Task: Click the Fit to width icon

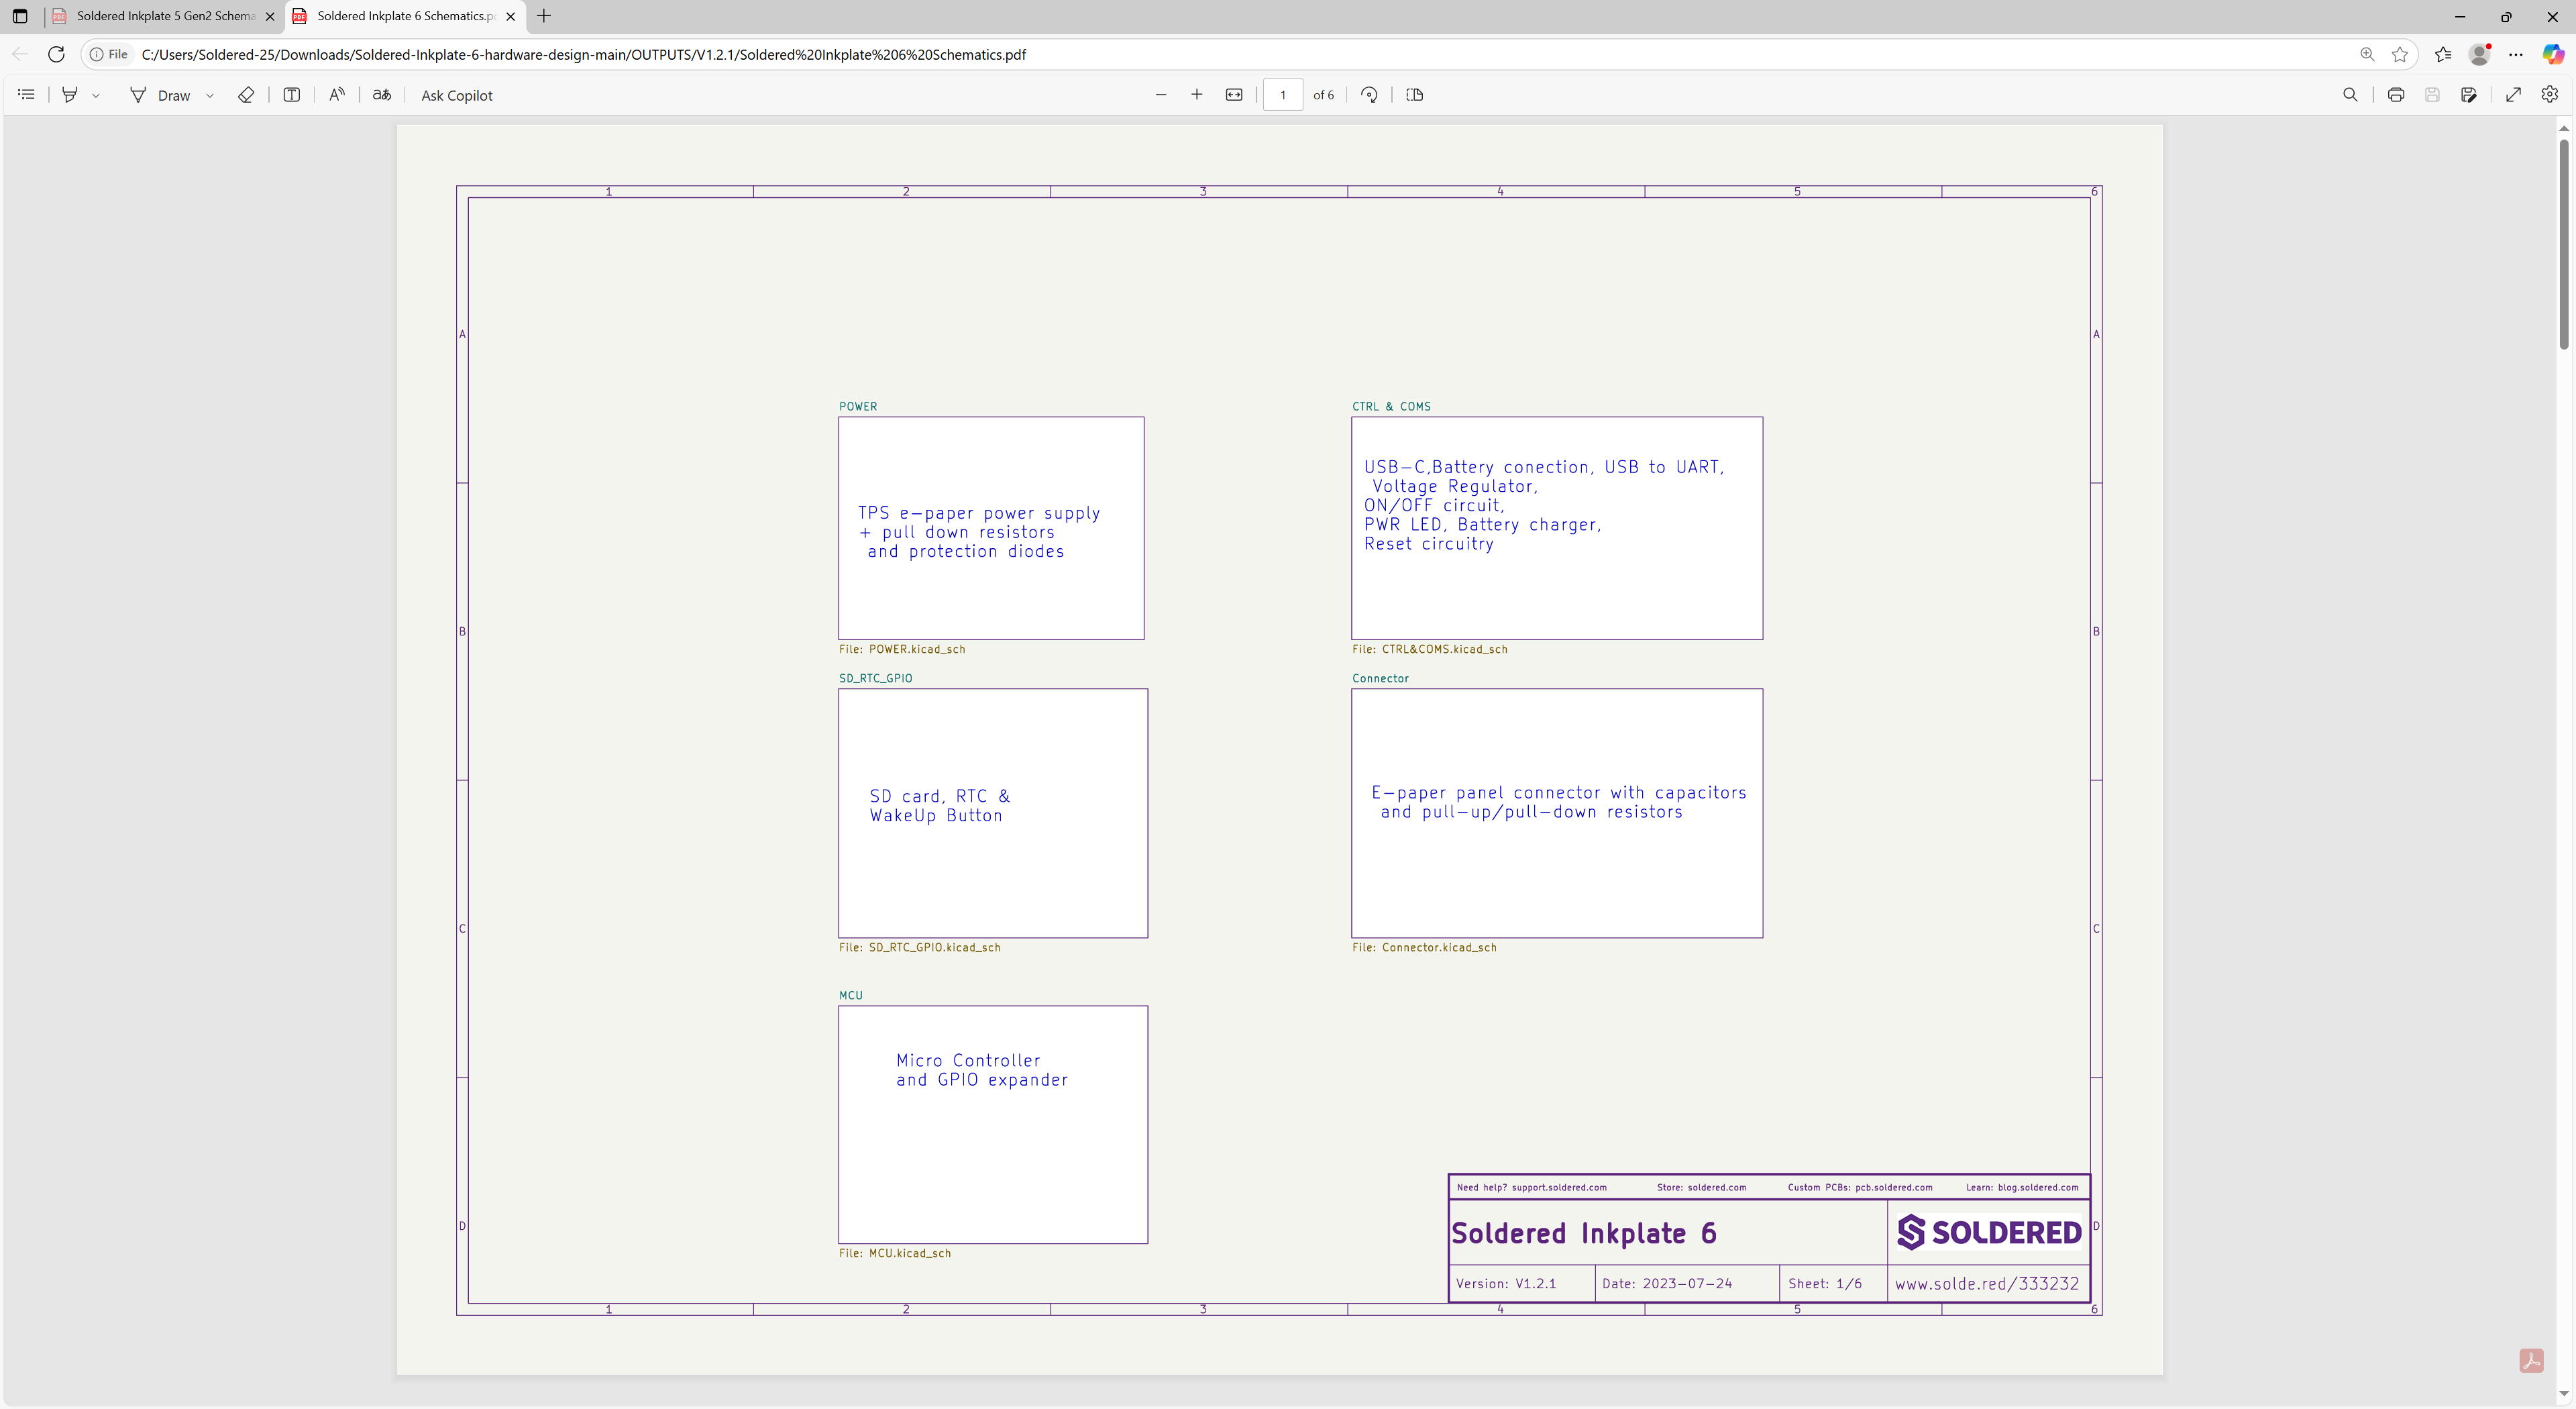Action: pos(1234,95)
